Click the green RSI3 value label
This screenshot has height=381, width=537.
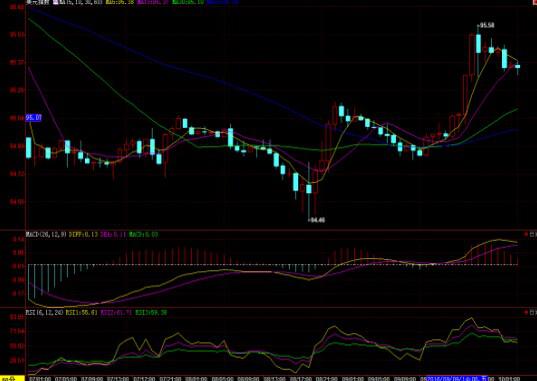151,312
